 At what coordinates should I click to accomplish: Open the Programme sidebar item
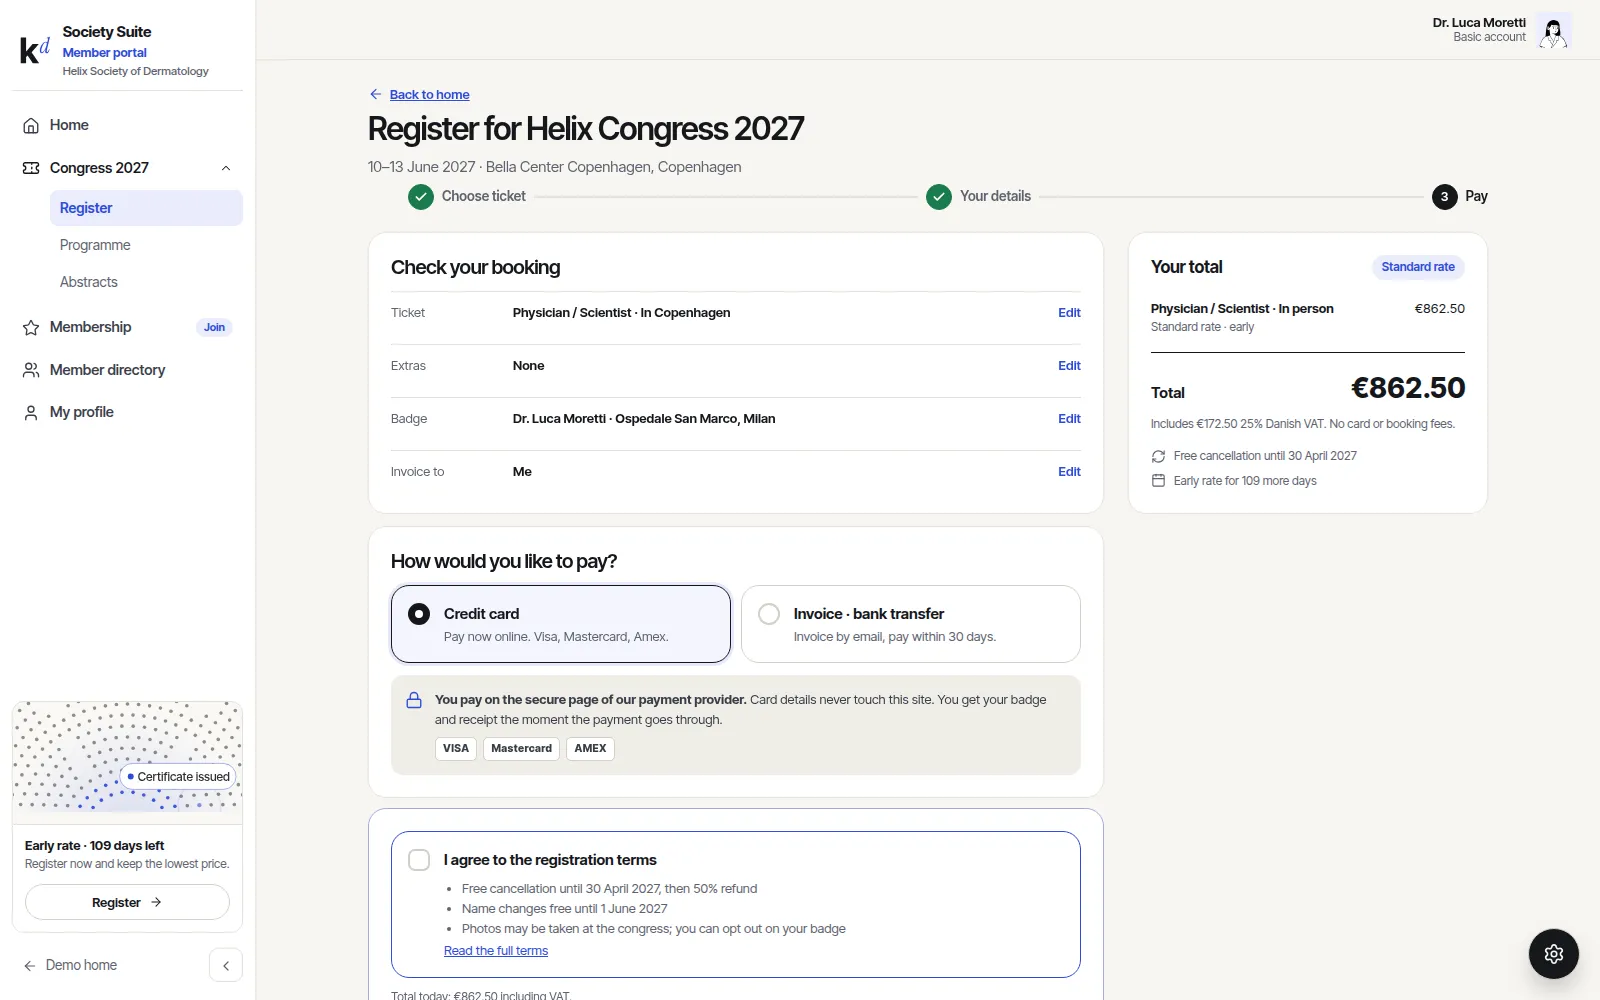(x=146, y=245)
